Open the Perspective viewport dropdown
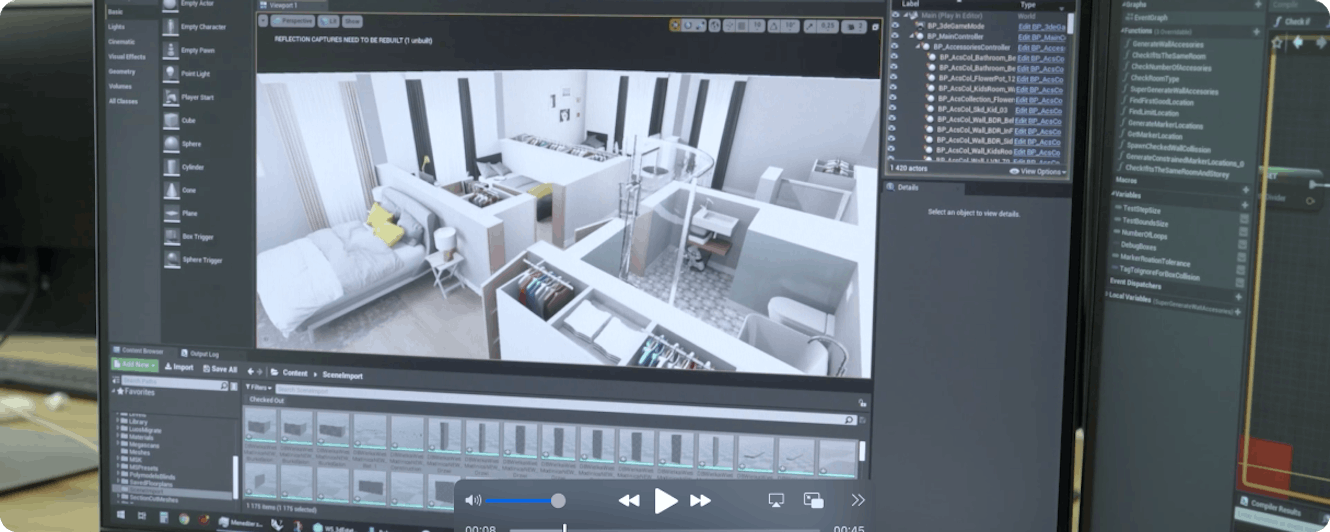 [x=292, y=21]
